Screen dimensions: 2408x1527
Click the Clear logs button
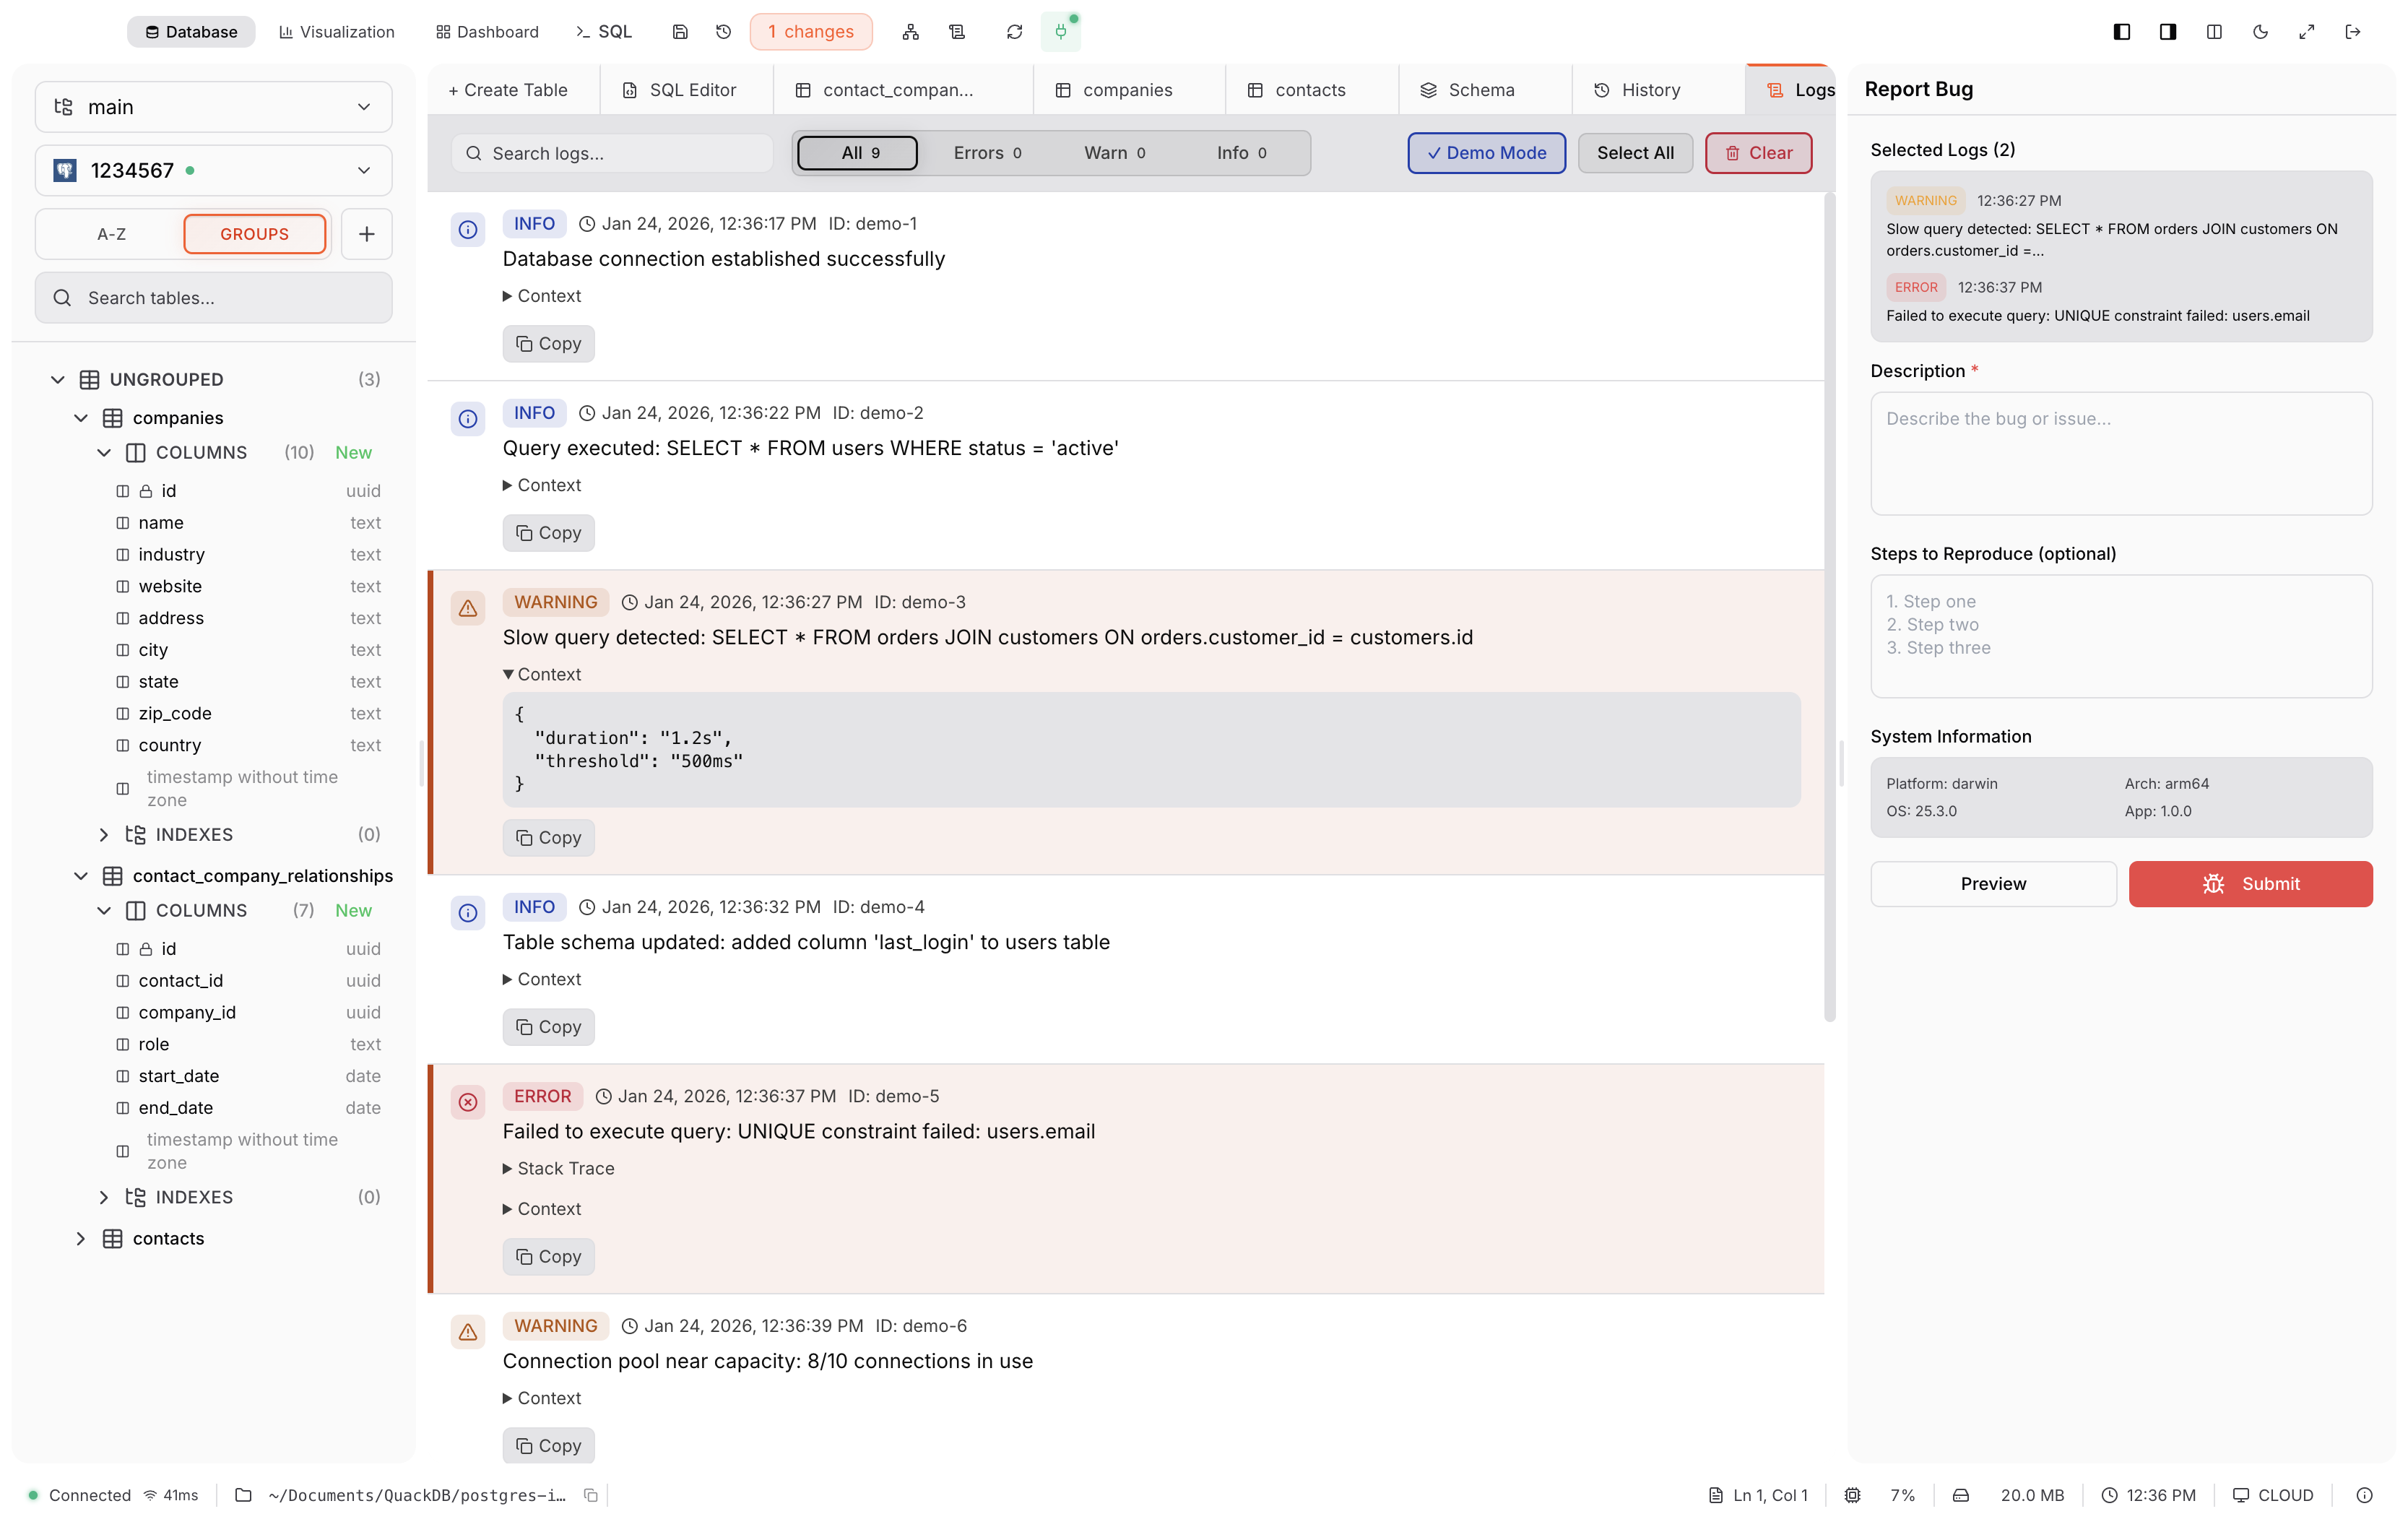1758,153
